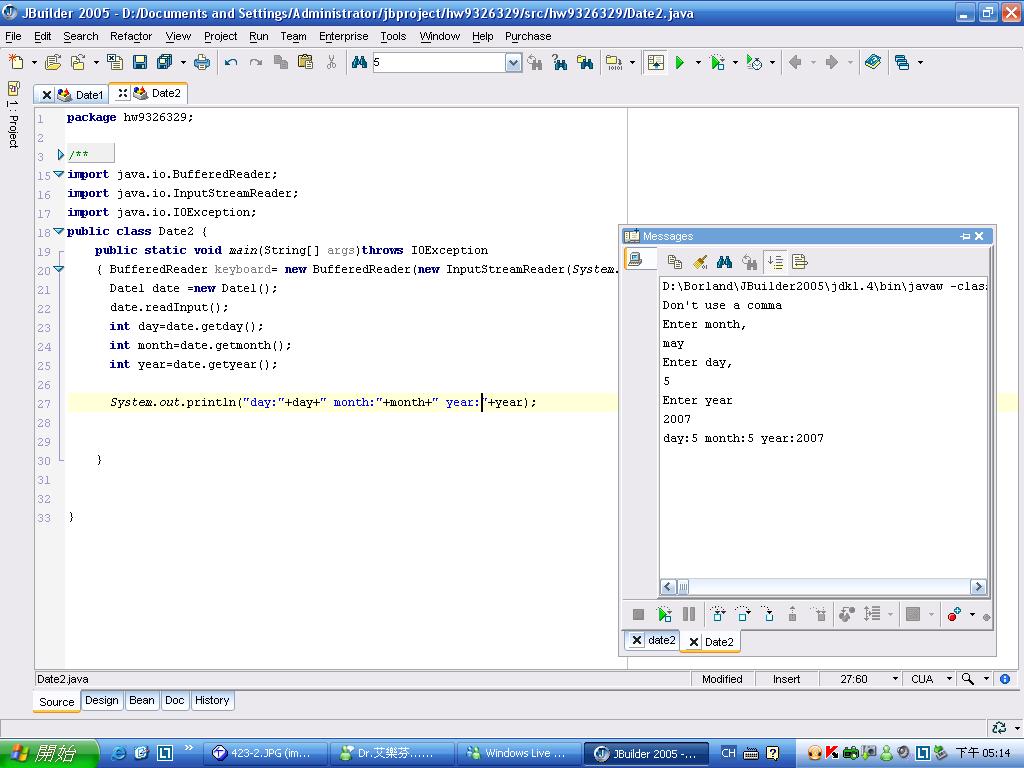Click the Debug Project icon

718,62
